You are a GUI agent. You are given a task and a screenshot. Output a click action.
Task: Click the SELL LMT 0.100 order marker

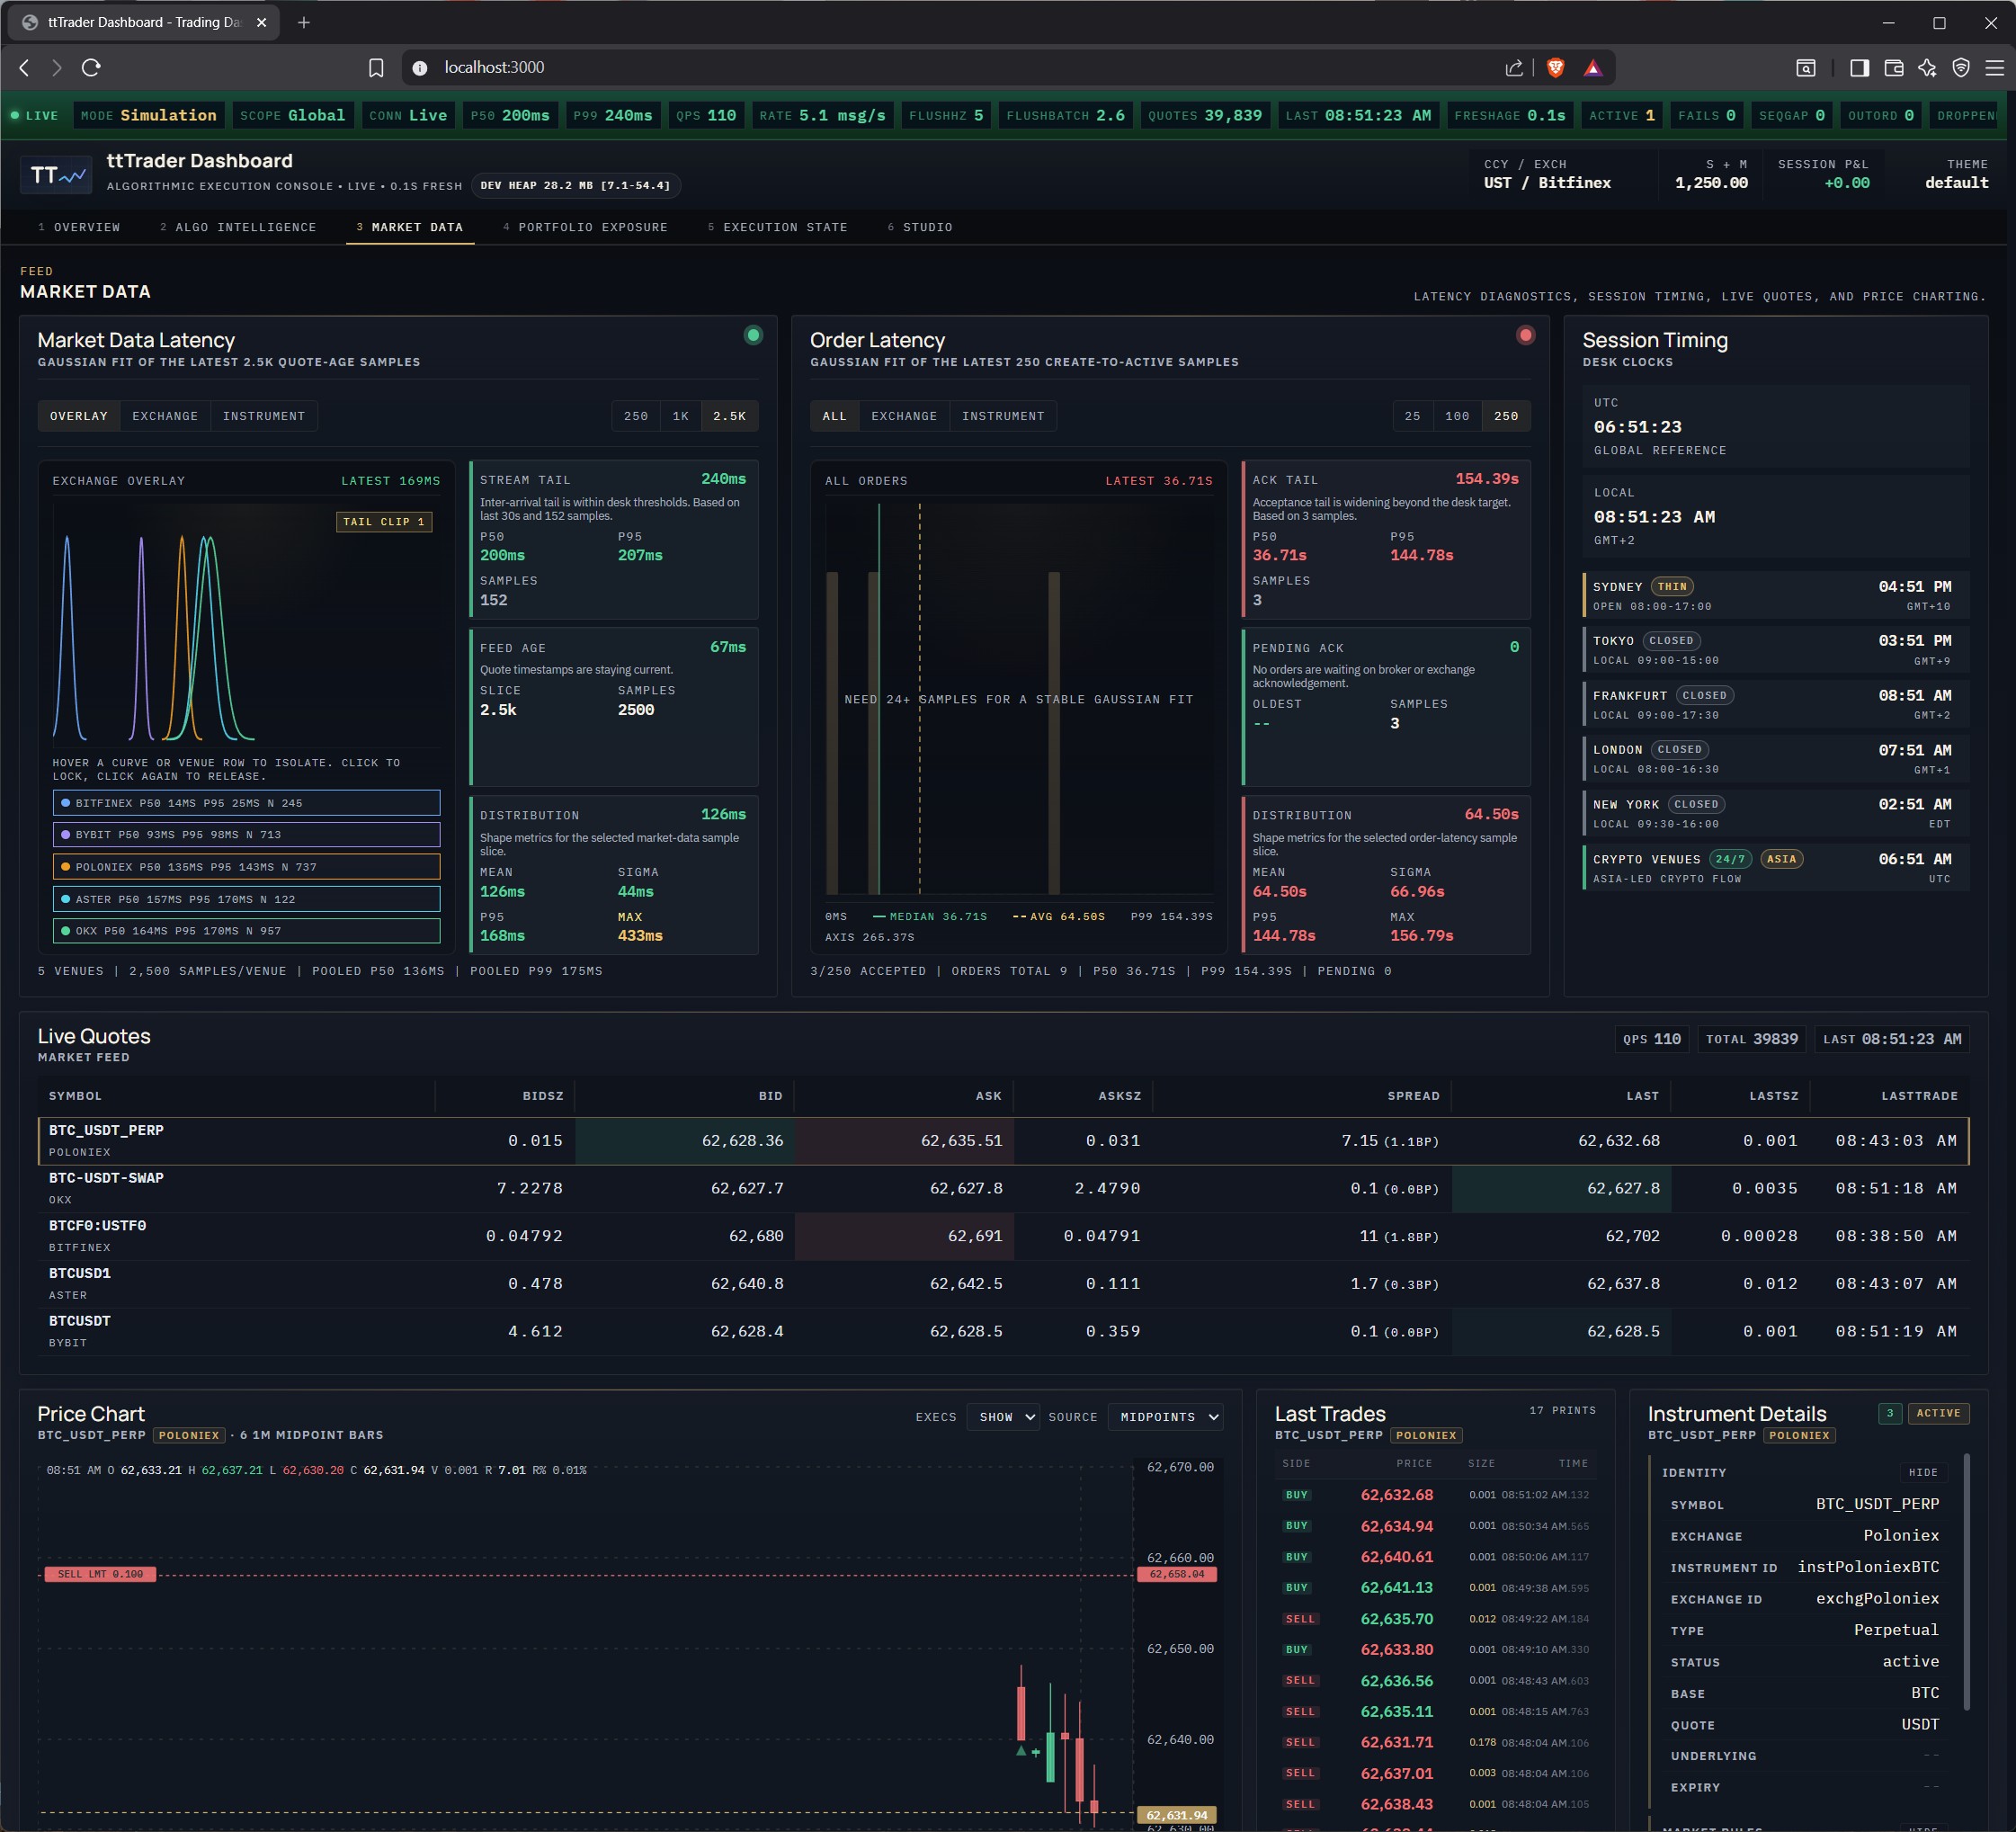pos(100,1574)
